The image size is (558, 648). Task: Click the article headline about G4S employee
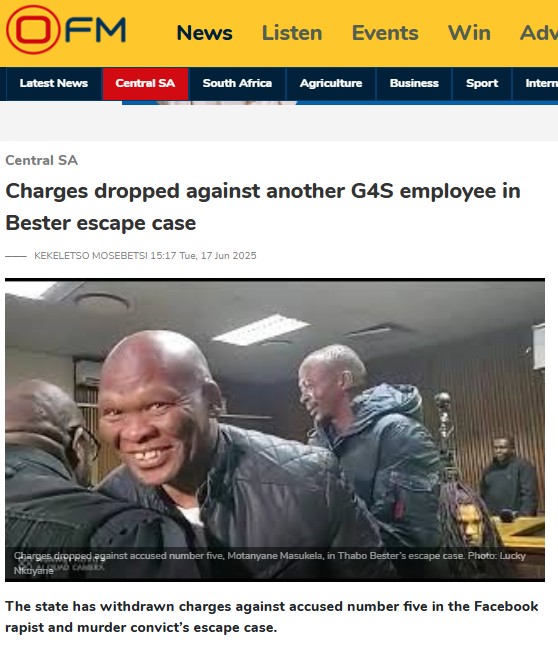pos(263,207)
